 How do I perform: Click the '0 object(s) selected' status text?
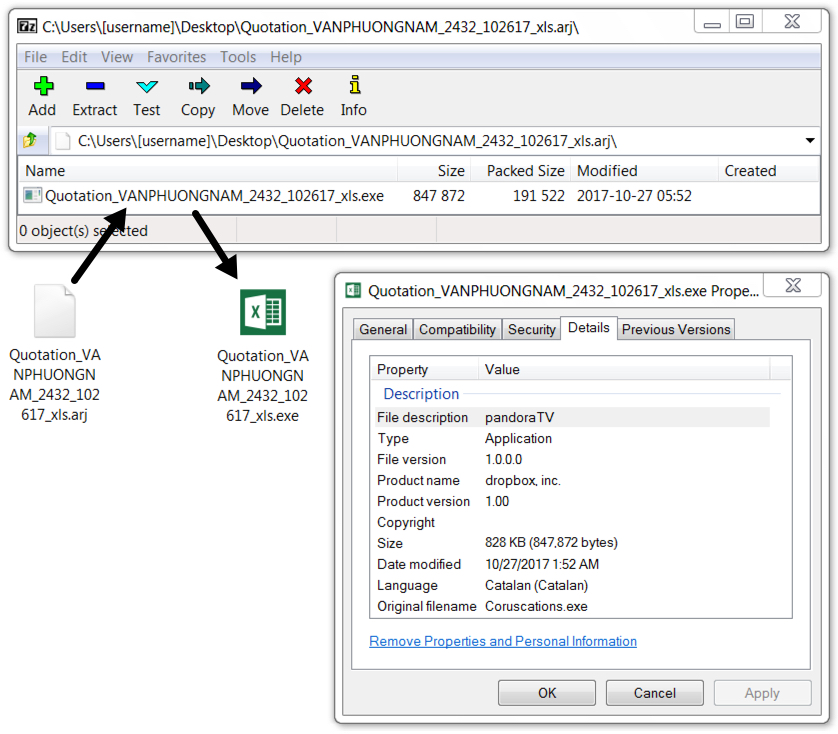83,230
